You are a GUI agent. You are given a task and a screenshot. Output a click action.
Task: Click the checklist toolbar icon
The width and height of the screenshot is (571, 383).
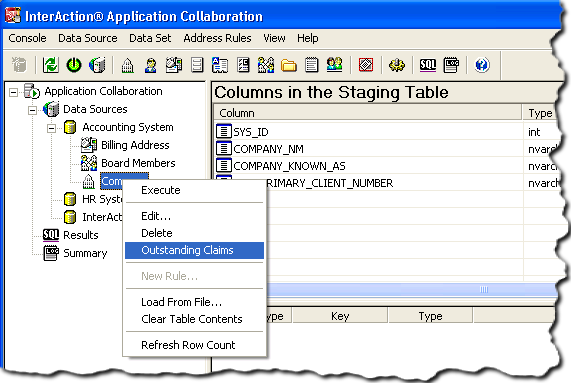(243, 65)
